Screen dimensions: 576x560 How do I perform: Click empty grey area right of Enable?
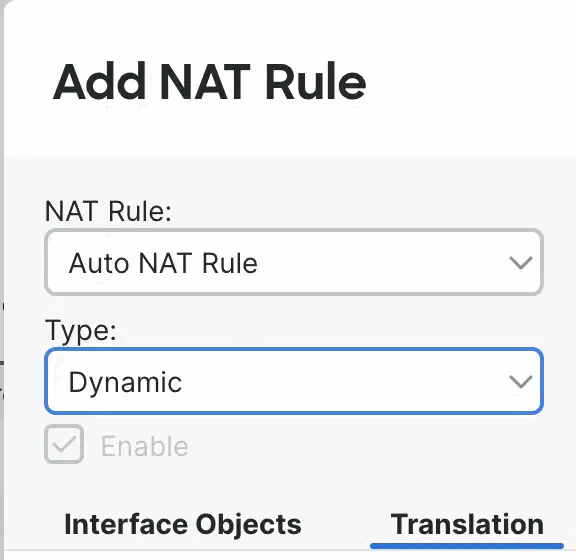[367, 445]
